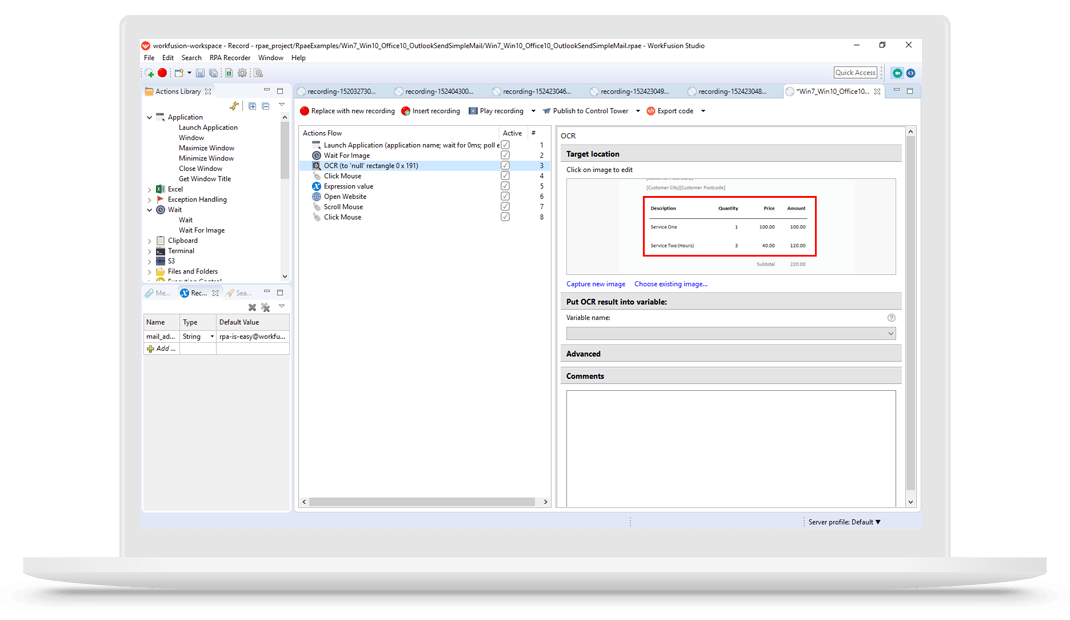Click the gear settings icon in main toolbar

tap(242, 73)
